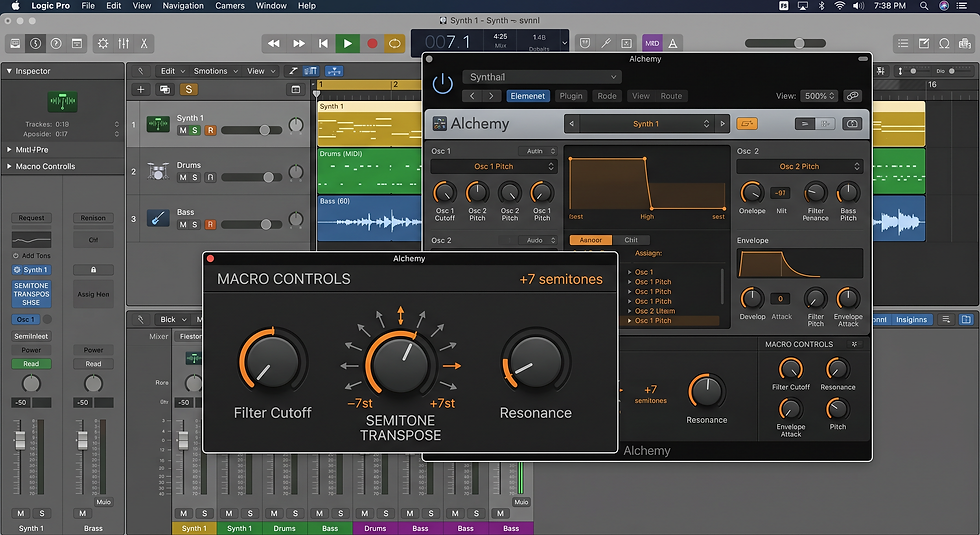Toggle the Inspector info icon
This screenshot has width=980, height=535.
pyautogui.click(x=36, y=44)
